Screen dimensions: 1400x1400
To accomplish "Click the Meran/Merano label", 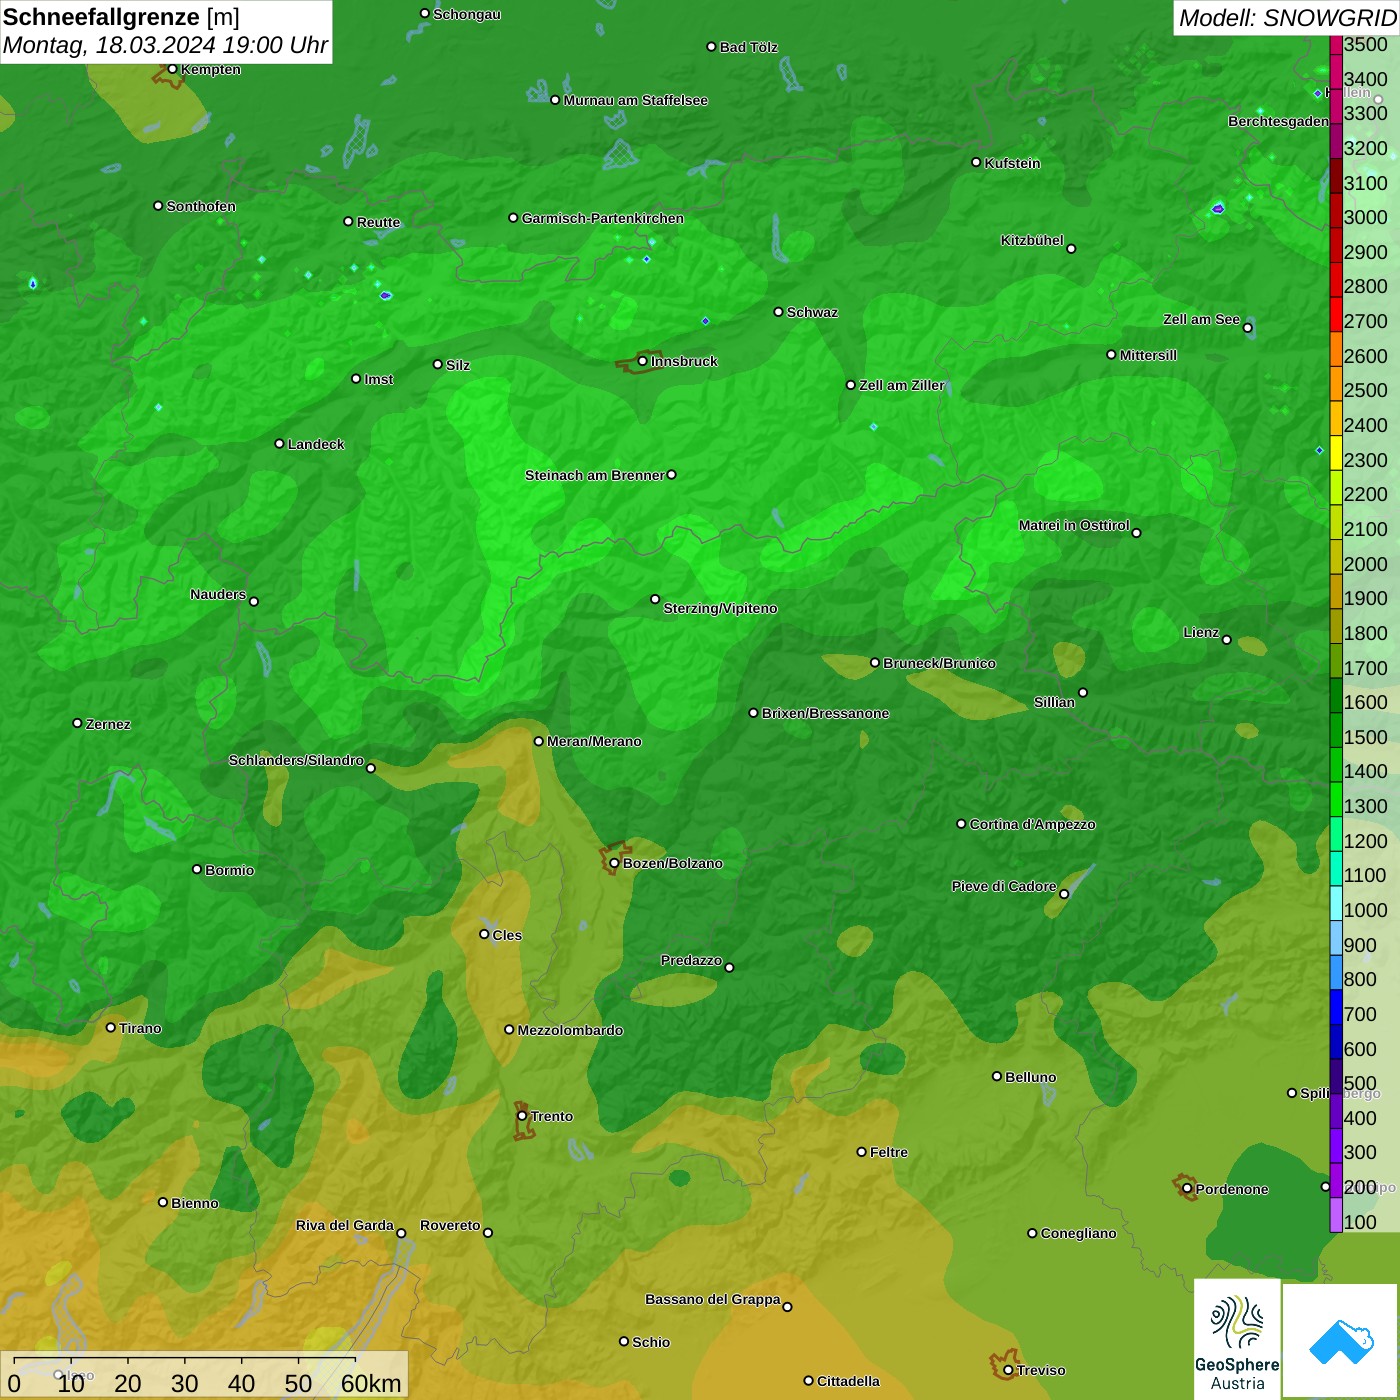I will (594, 741).
